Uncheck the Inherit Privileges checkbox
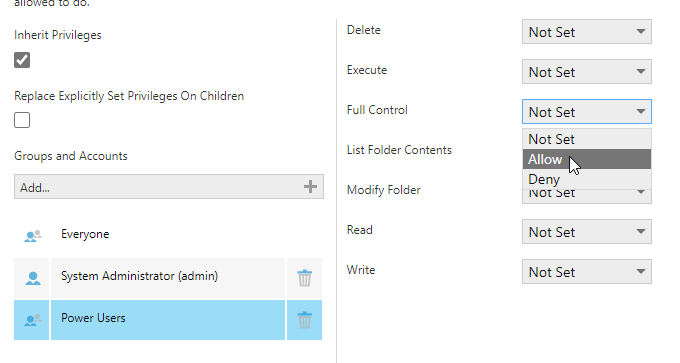Screen dimensions: 680x363 pos(22,60)
